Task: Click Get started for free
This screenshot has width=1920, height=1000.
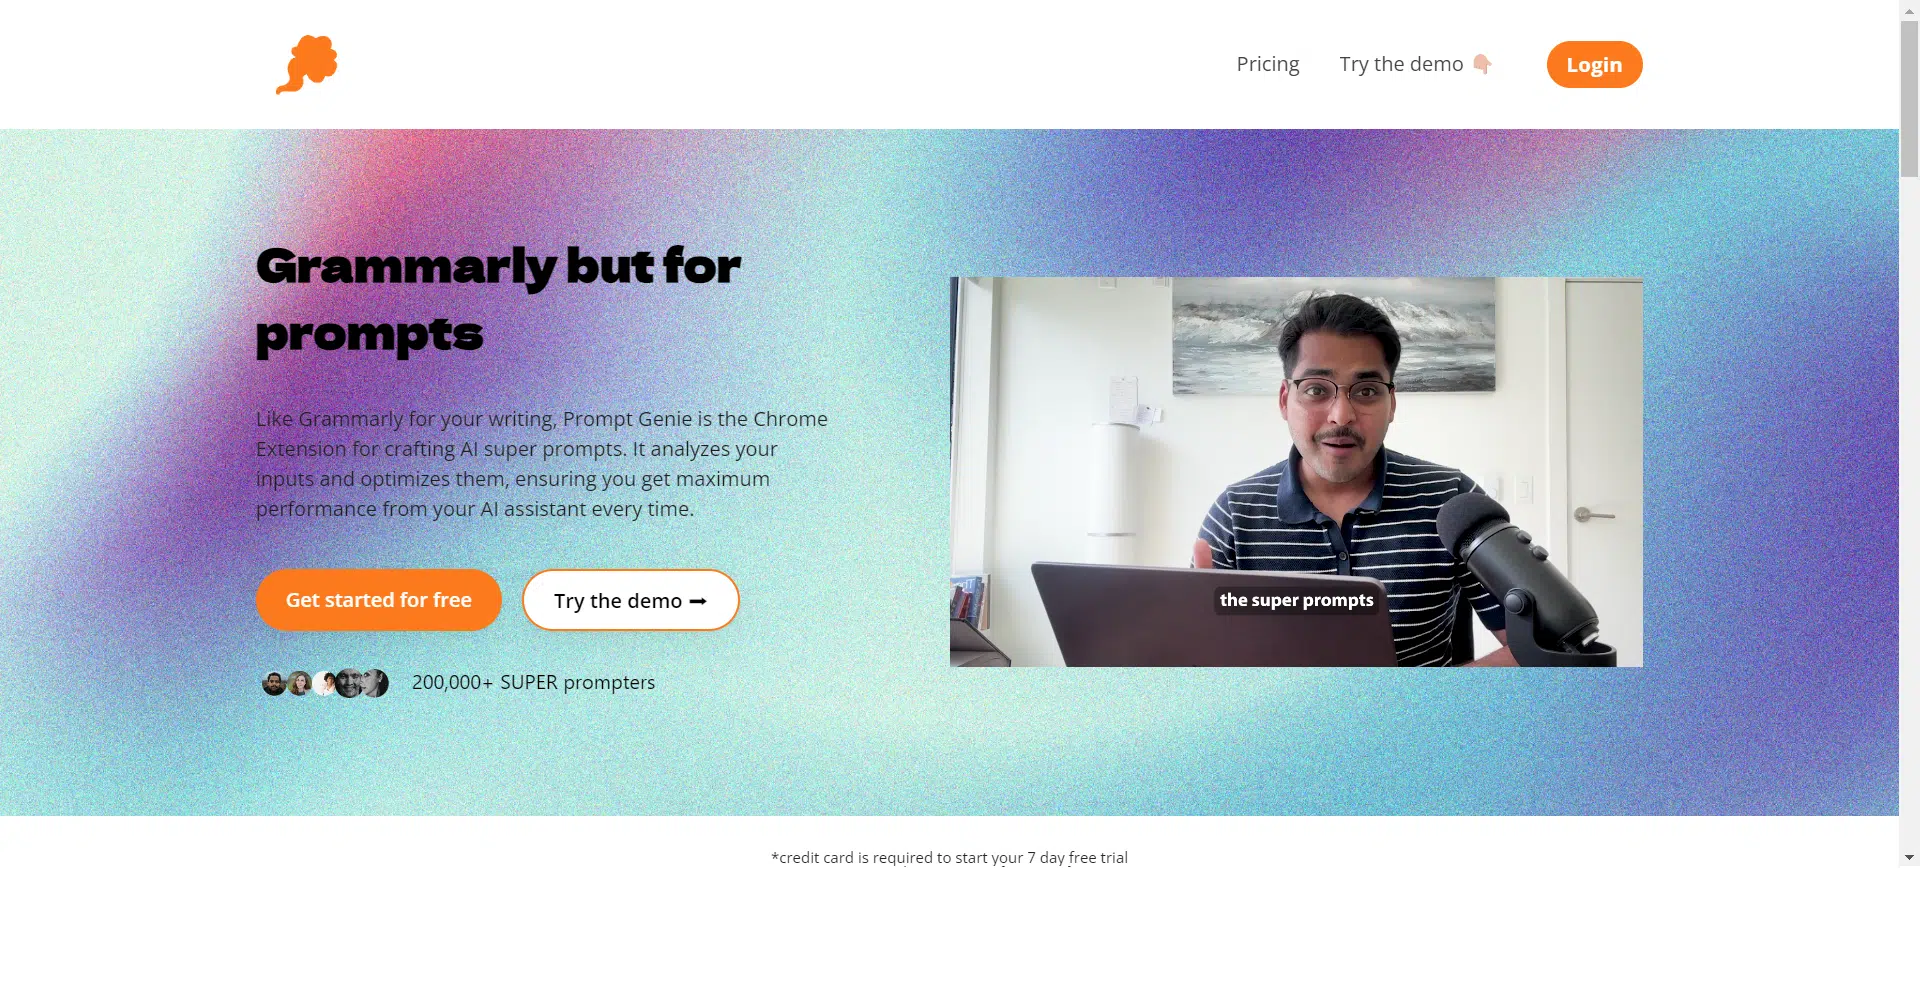Action: click(379, 600)
